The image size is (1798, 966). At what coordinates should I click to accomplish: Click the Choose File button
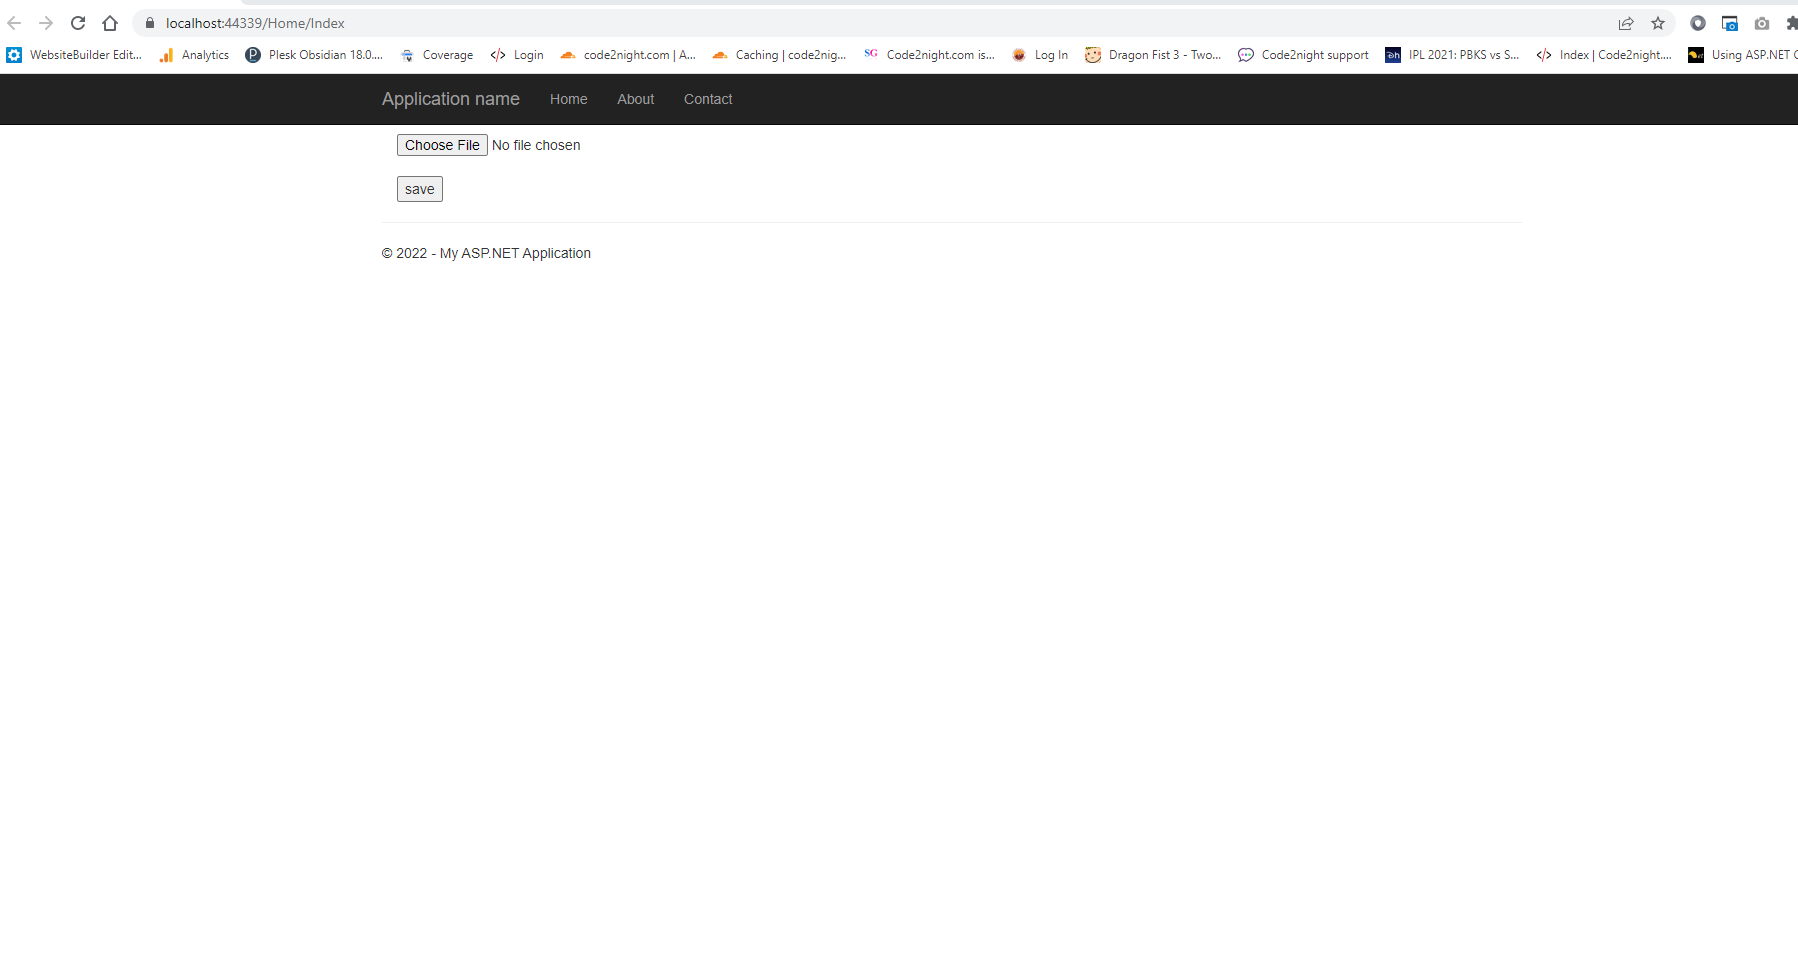coord(442,145)
